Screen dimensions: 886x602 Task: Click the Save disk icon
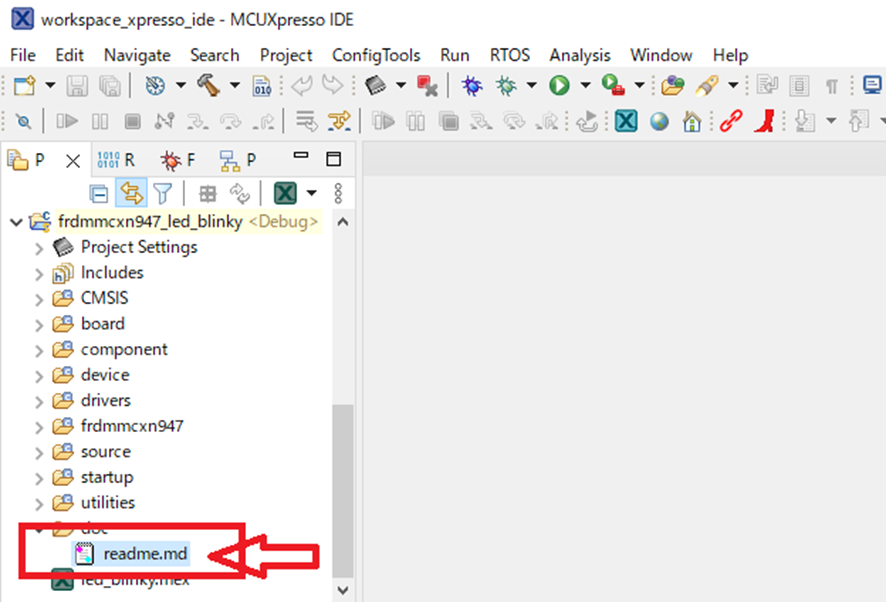coord(77,86)
